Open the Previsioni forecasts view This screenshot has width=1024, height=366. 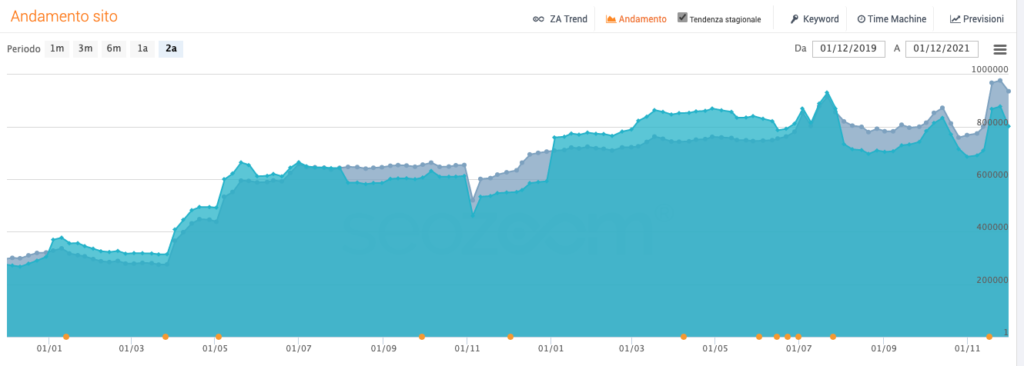coord(977,19)
